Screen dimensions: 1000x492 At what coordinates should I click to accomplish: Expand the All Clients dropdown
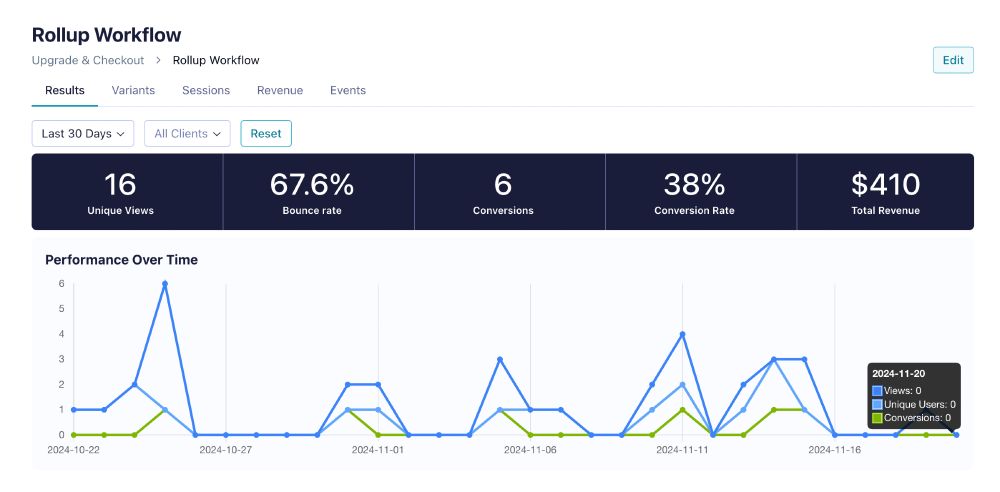188,133
